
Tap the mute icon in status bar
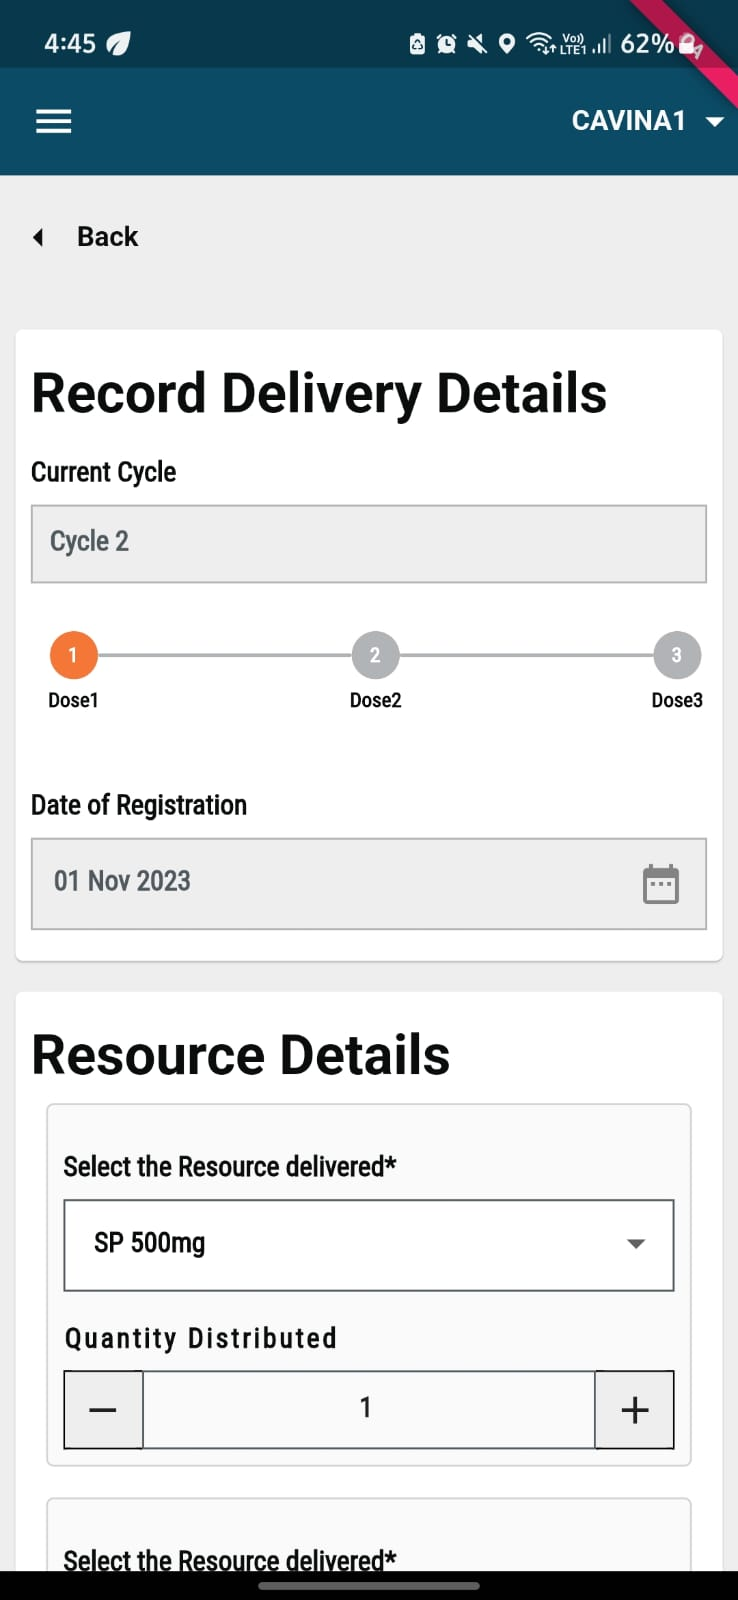tap(477, 44)
